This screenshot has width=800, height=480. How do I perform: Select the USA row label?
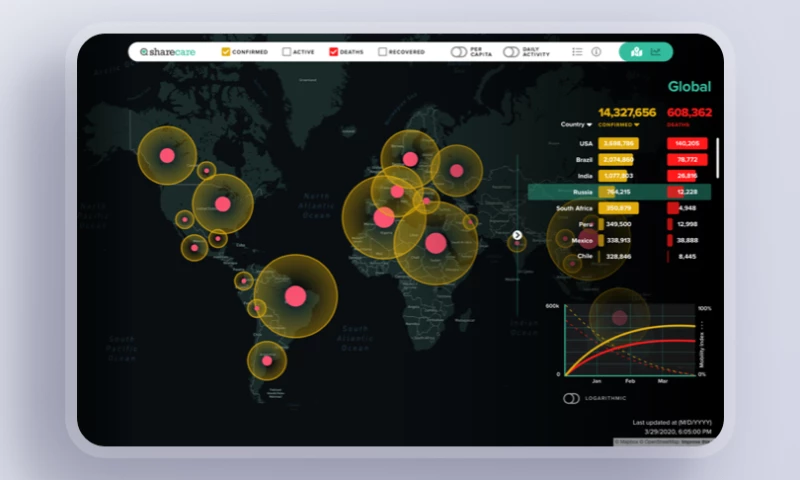tap(586, 144)
